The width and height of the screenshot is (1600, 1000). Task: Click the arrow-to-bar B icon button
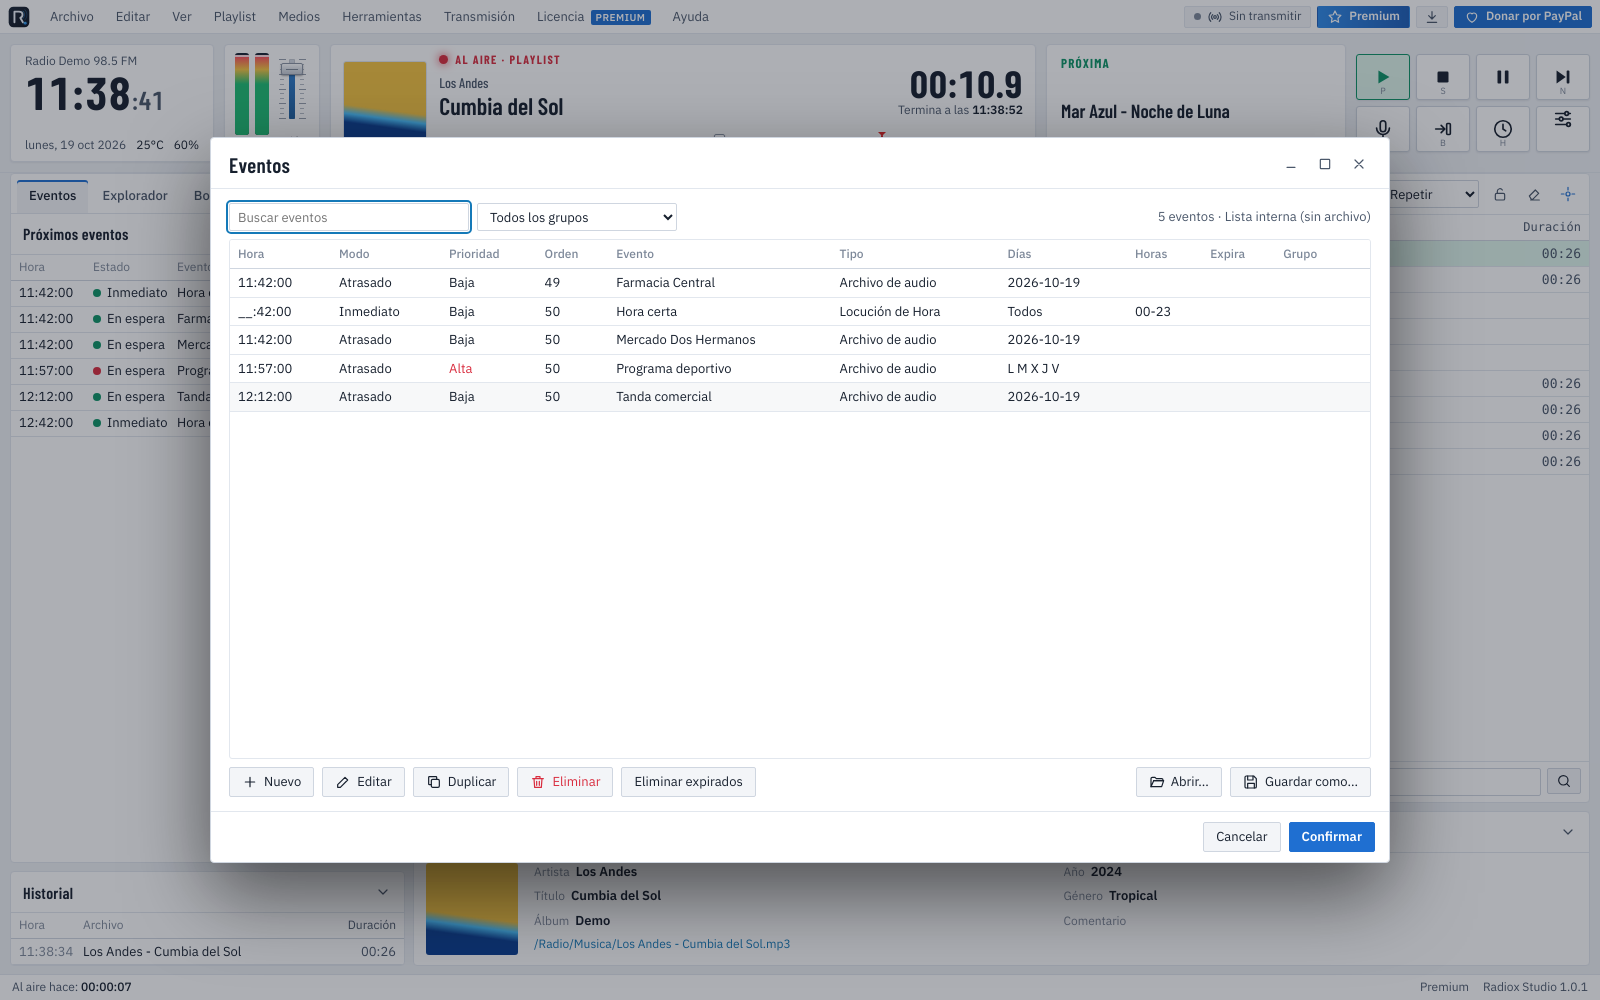coord(1443,129)
